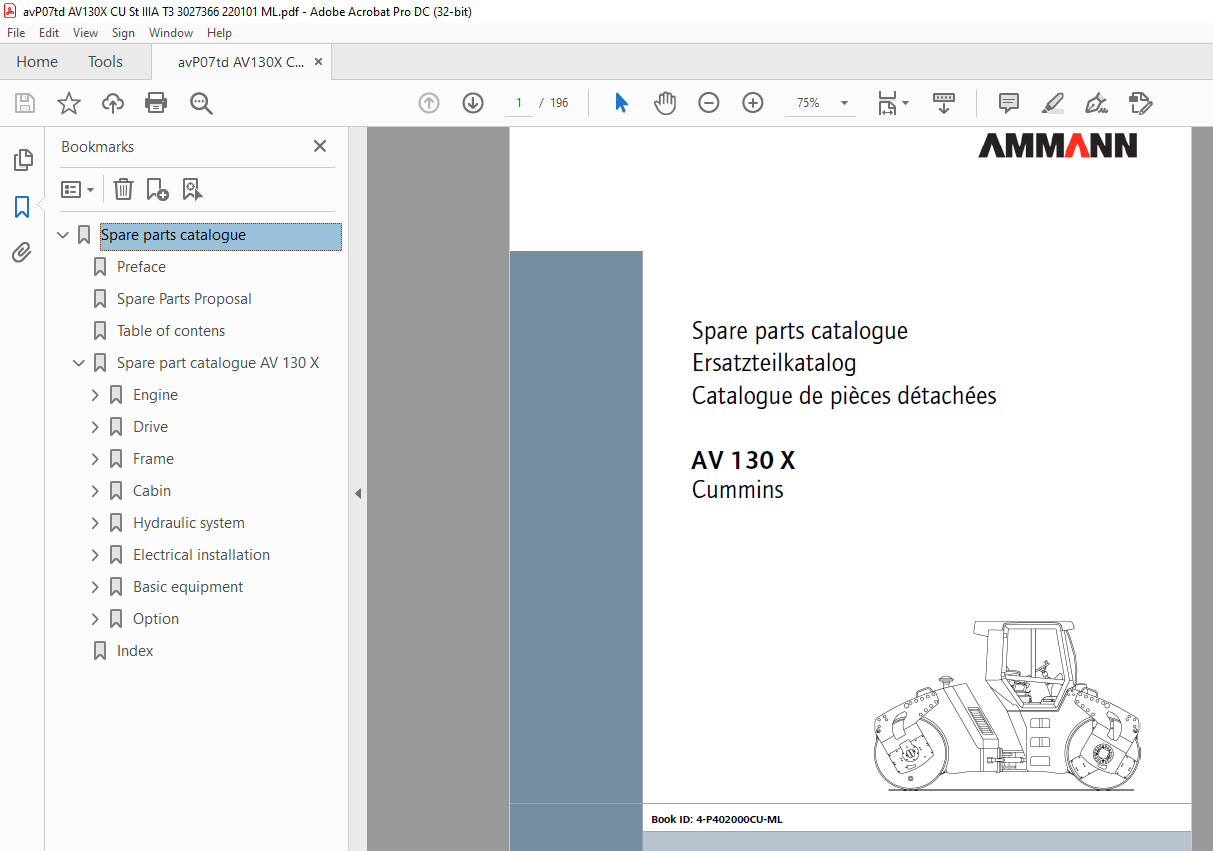Expand the Frame bookmark
Viewport: 1213px width, 851px height.
[95, 459]
